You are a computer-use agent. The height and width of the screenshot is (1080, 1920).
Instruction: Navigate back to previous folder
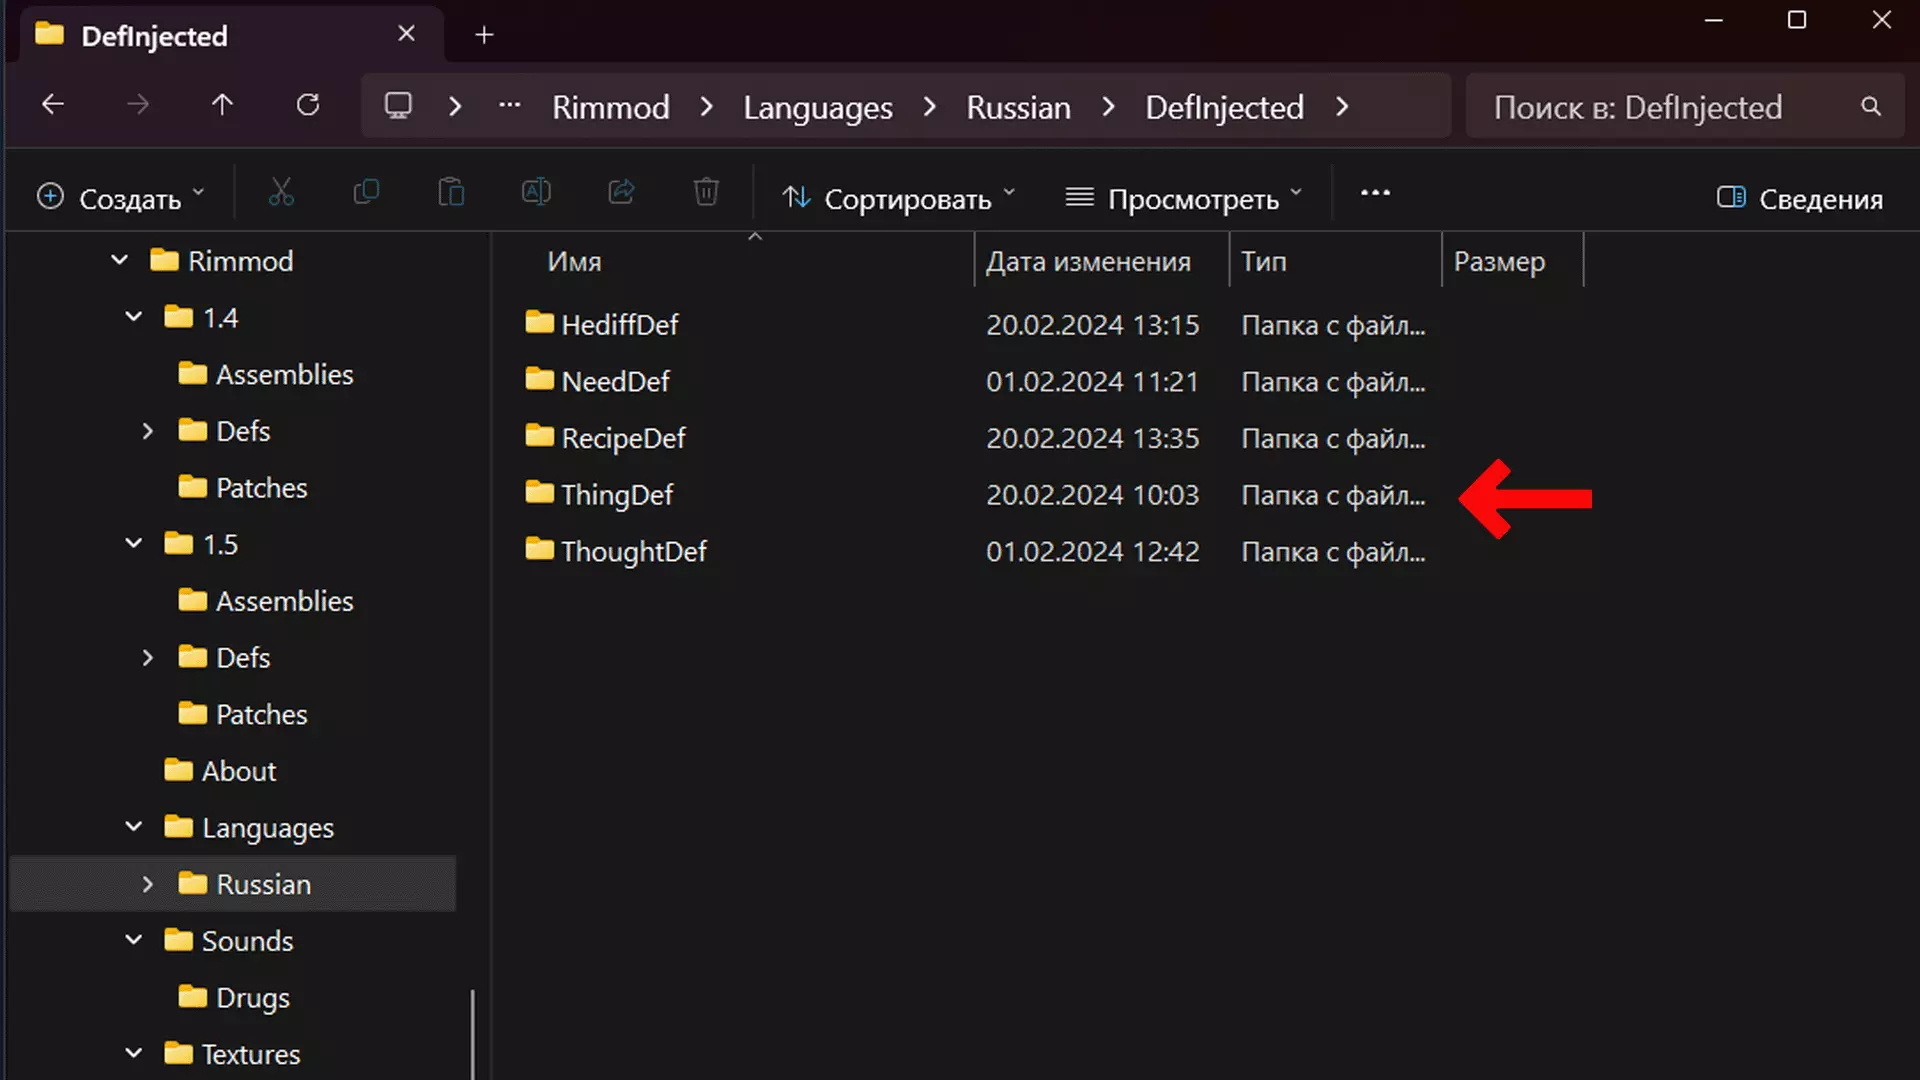click(x=53, y=105)
